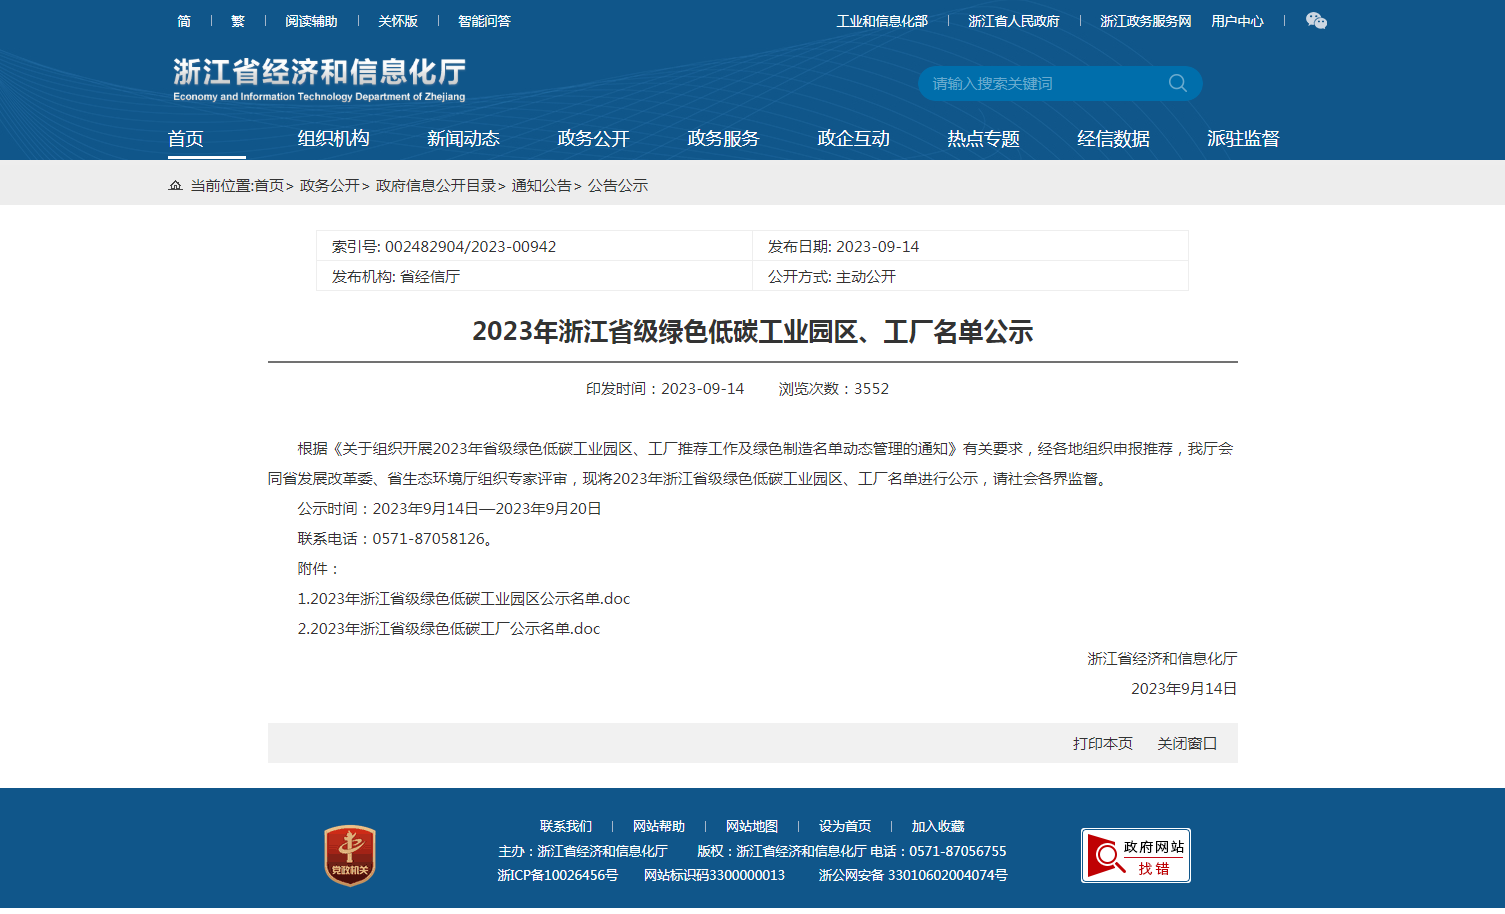Go to the 经信数据 menu tab

(1113, 139)
